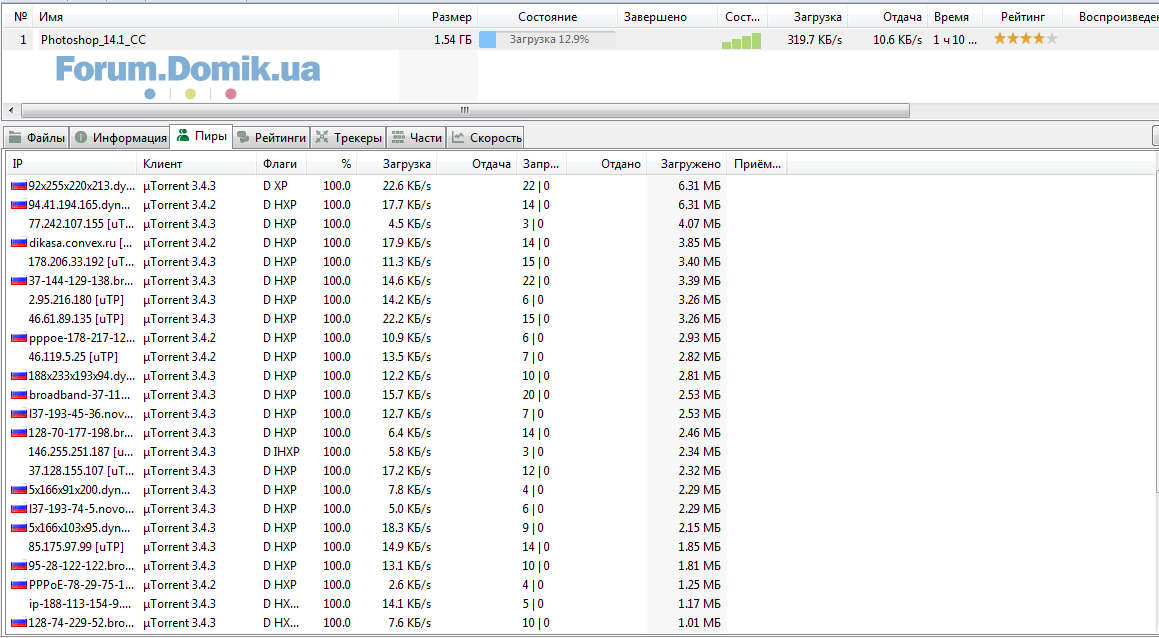Image resolution: width=1159 pixels, height=638 pixels.
Task: Sort peers by the IP column header
Action: click(72, 164)
